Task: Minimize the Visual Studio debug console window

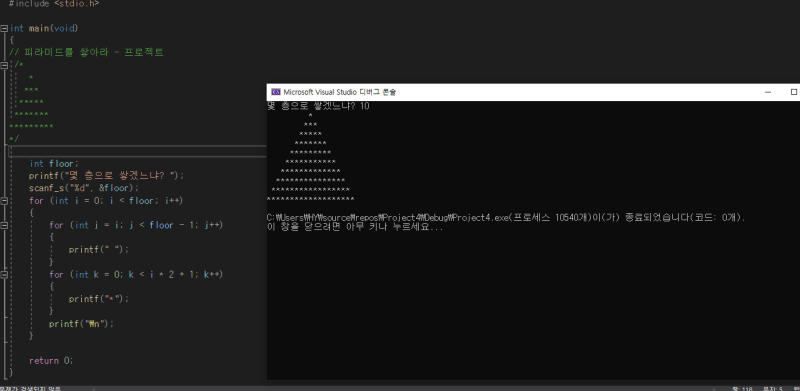Action: [x=768, y=92]
